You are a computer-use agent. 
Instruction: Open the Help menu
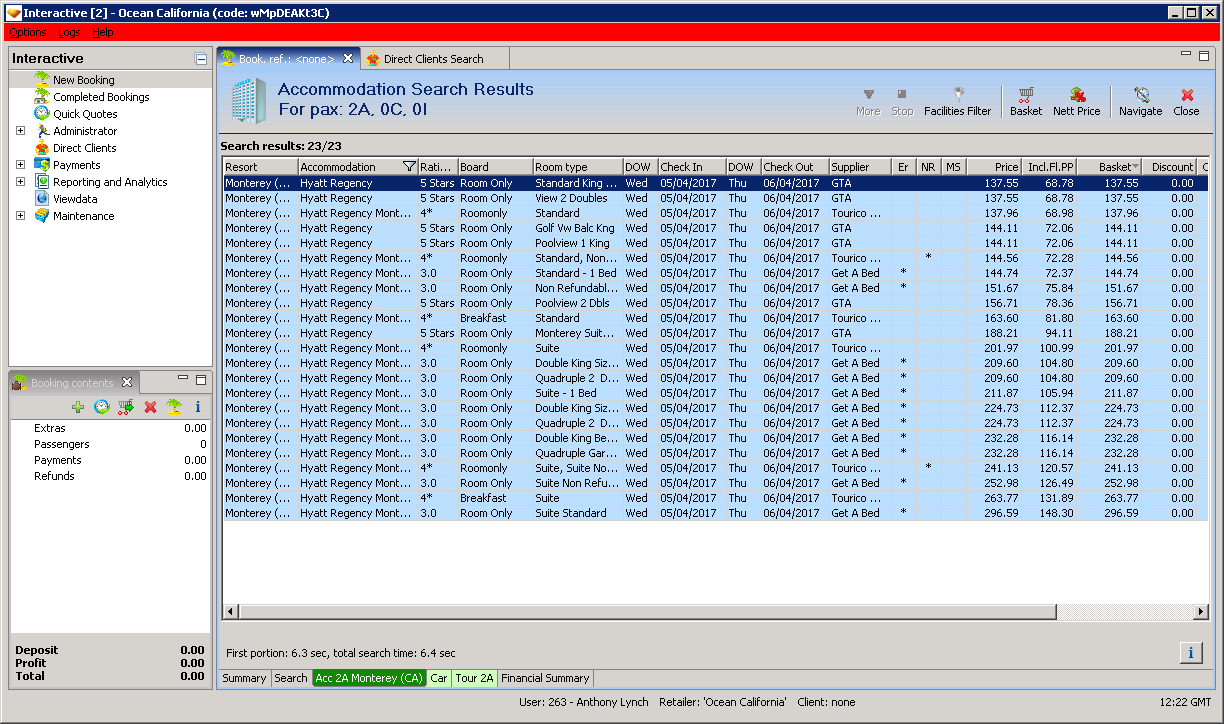point(103,33)
